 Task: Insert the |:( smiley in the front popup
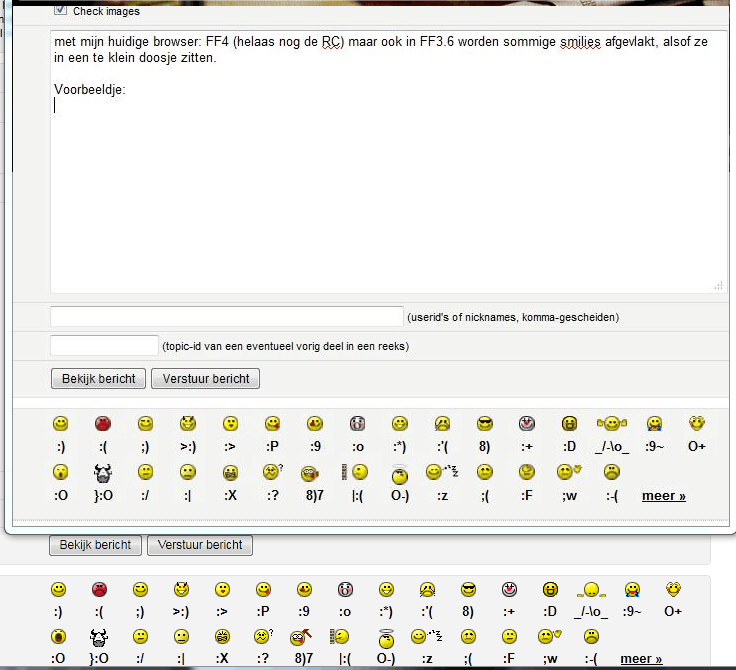[x=355, y=472]
